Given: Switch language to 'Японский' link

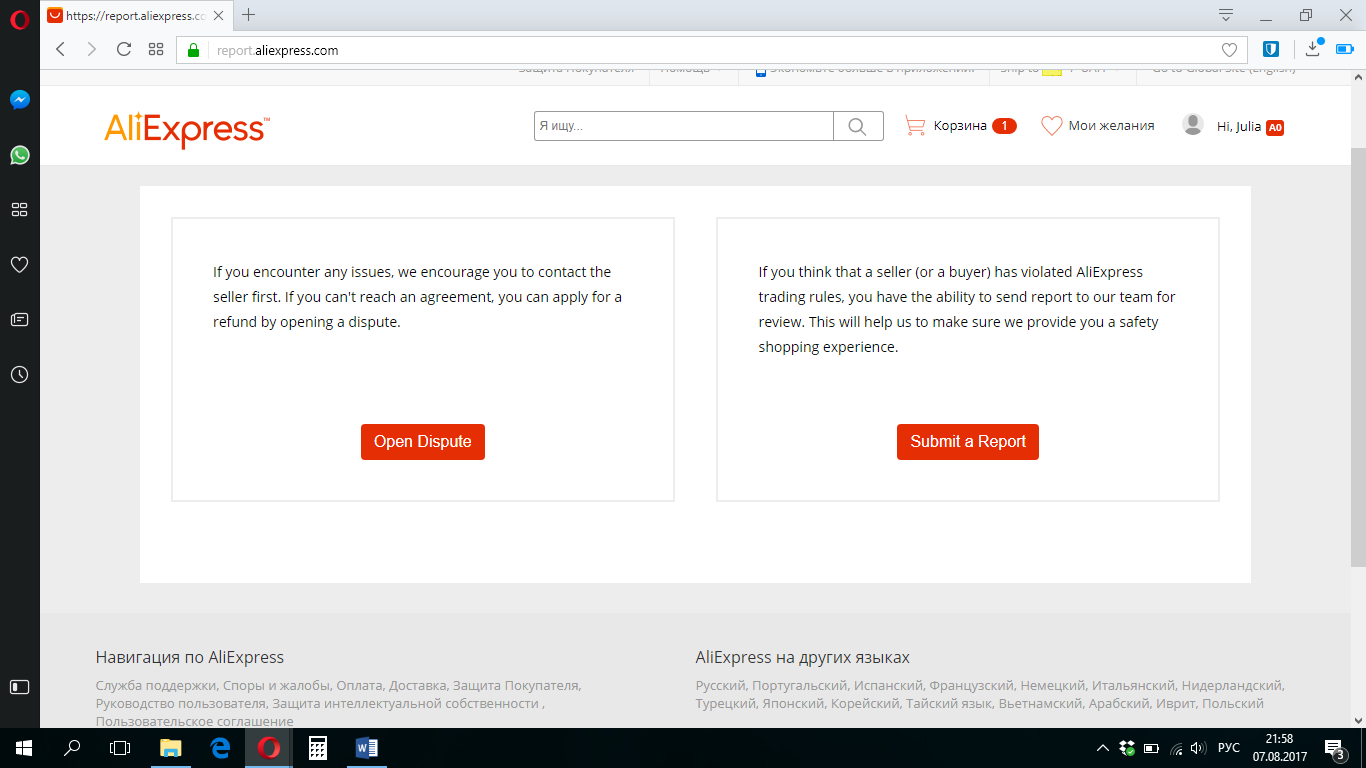Looking at the screenshot, I should click(x=793, y=704).
